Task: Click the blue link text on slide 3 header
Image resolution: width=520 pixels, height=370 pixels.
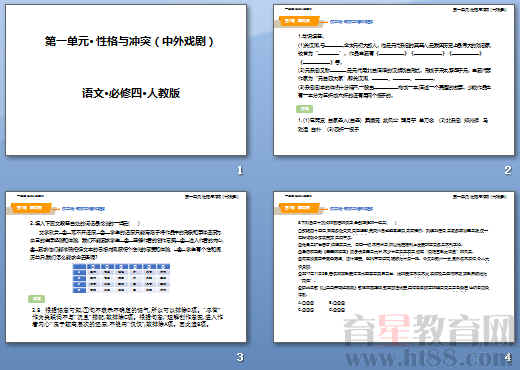Action: (83, 209)
